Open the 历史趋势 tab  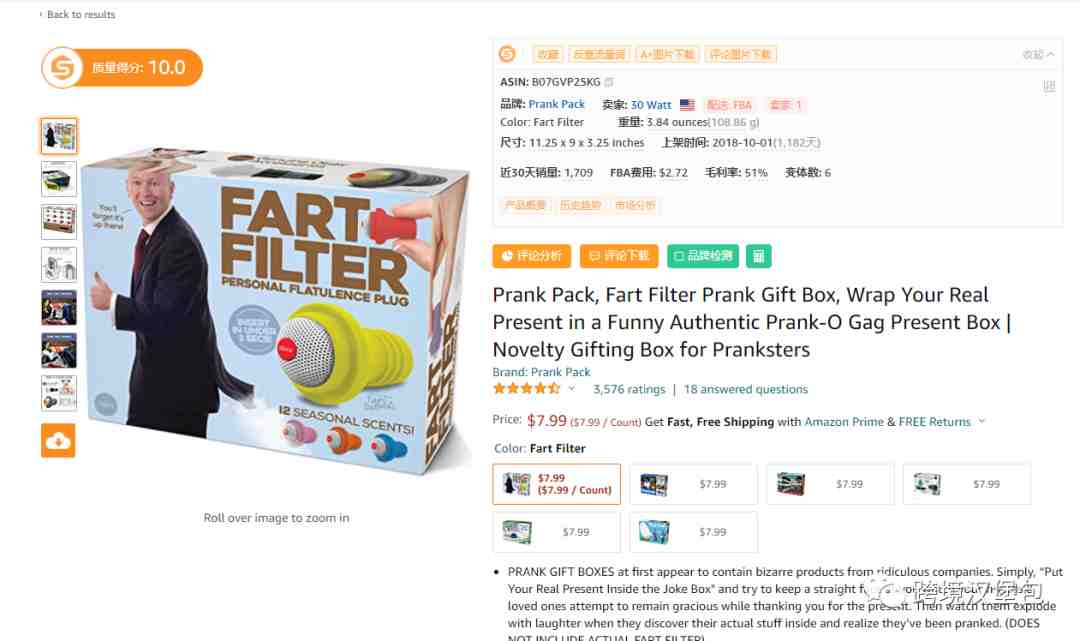tap(581, 205)
